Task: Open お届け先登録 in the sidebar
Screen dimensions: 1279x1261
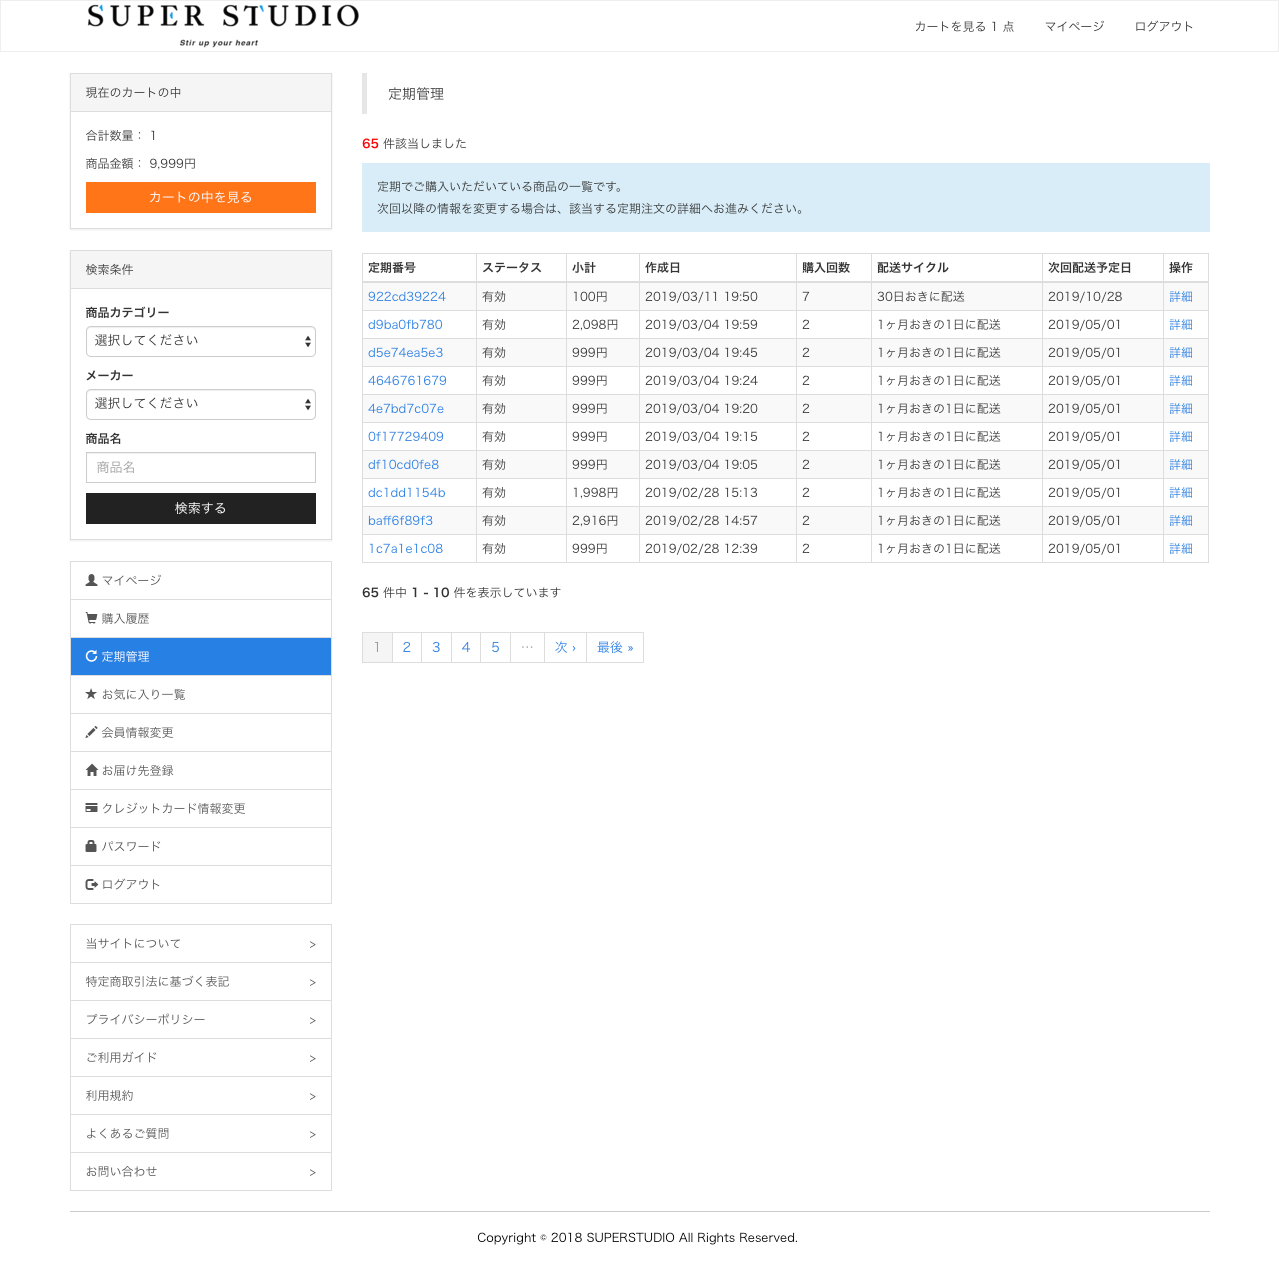Action: [x=201, y=771]
